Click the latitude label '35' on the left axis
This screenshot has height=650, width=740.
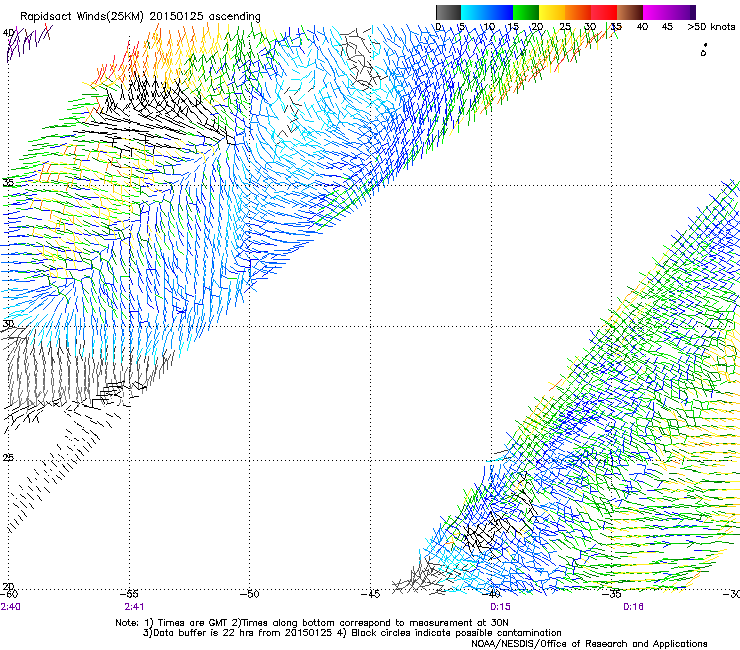click(x=8, y=182)
